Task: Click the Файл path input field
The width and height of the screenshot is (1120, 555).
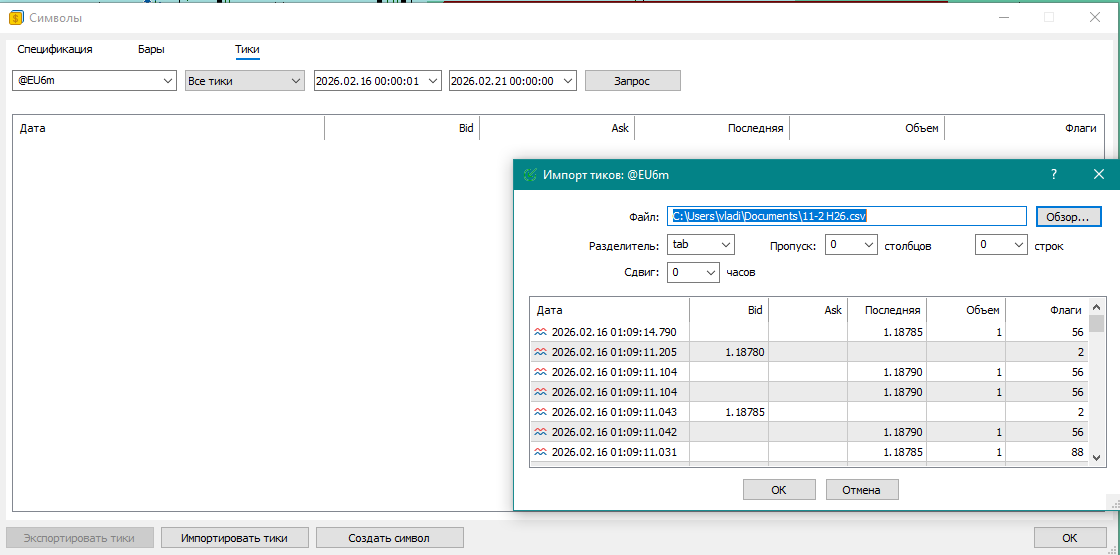Action: click(x=846, y=215)
